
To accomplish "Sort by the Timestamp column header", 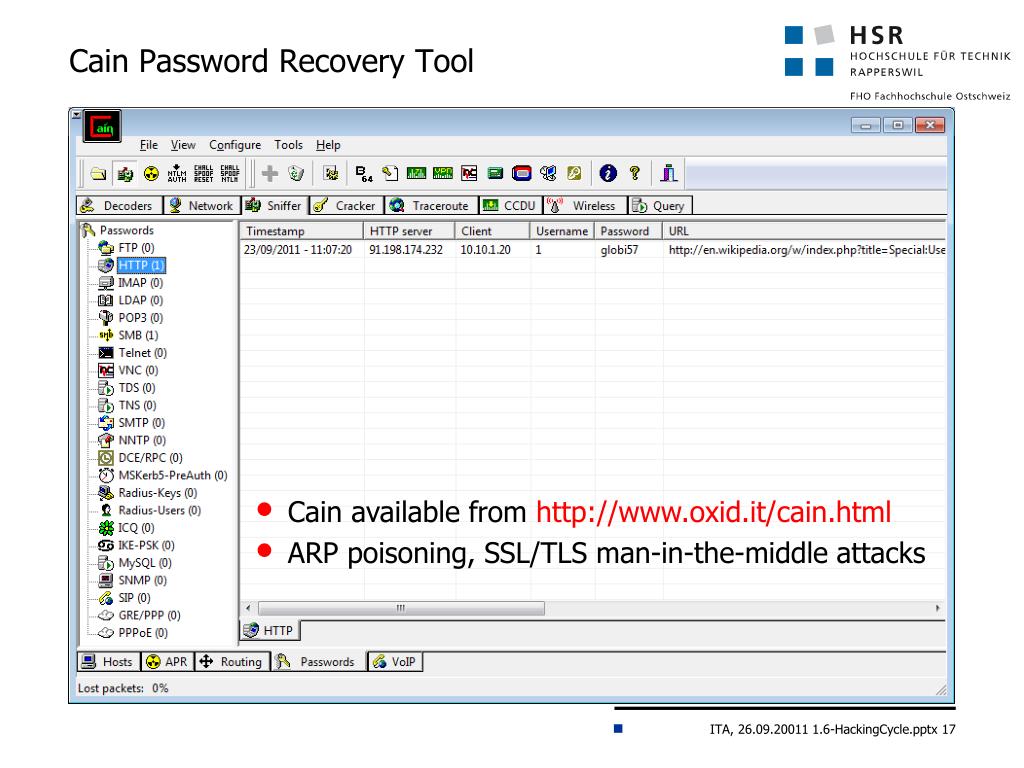I will pyautogui.click(x=301, y=231).
